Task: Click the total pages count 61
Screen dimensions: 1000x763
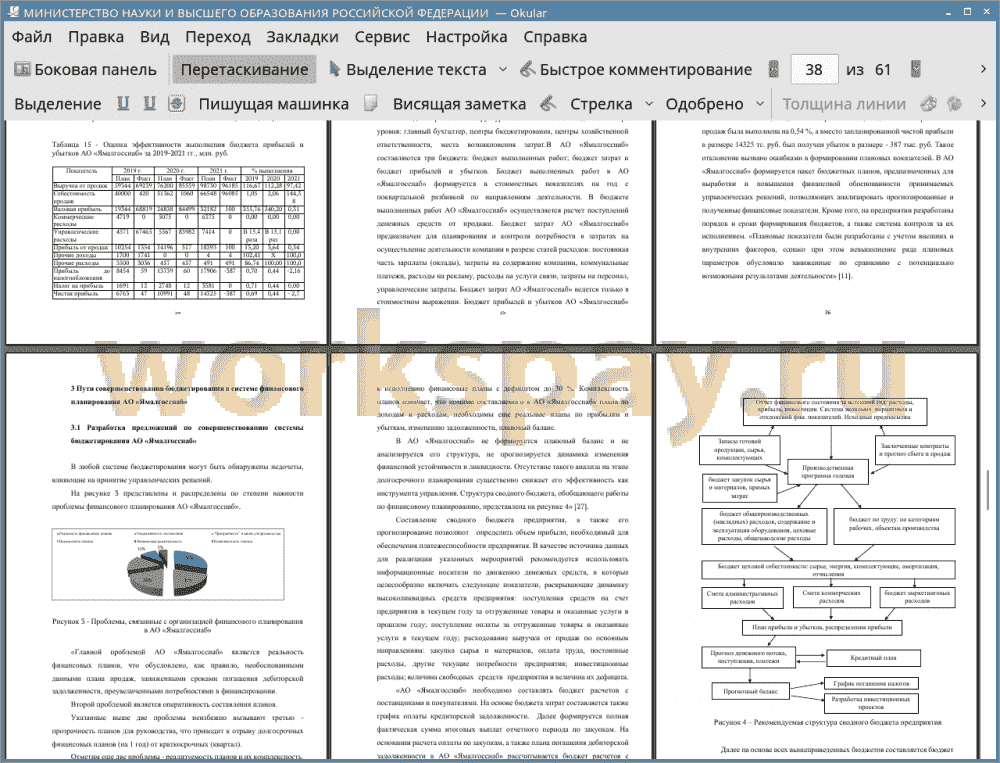Action: pos(883,70)
